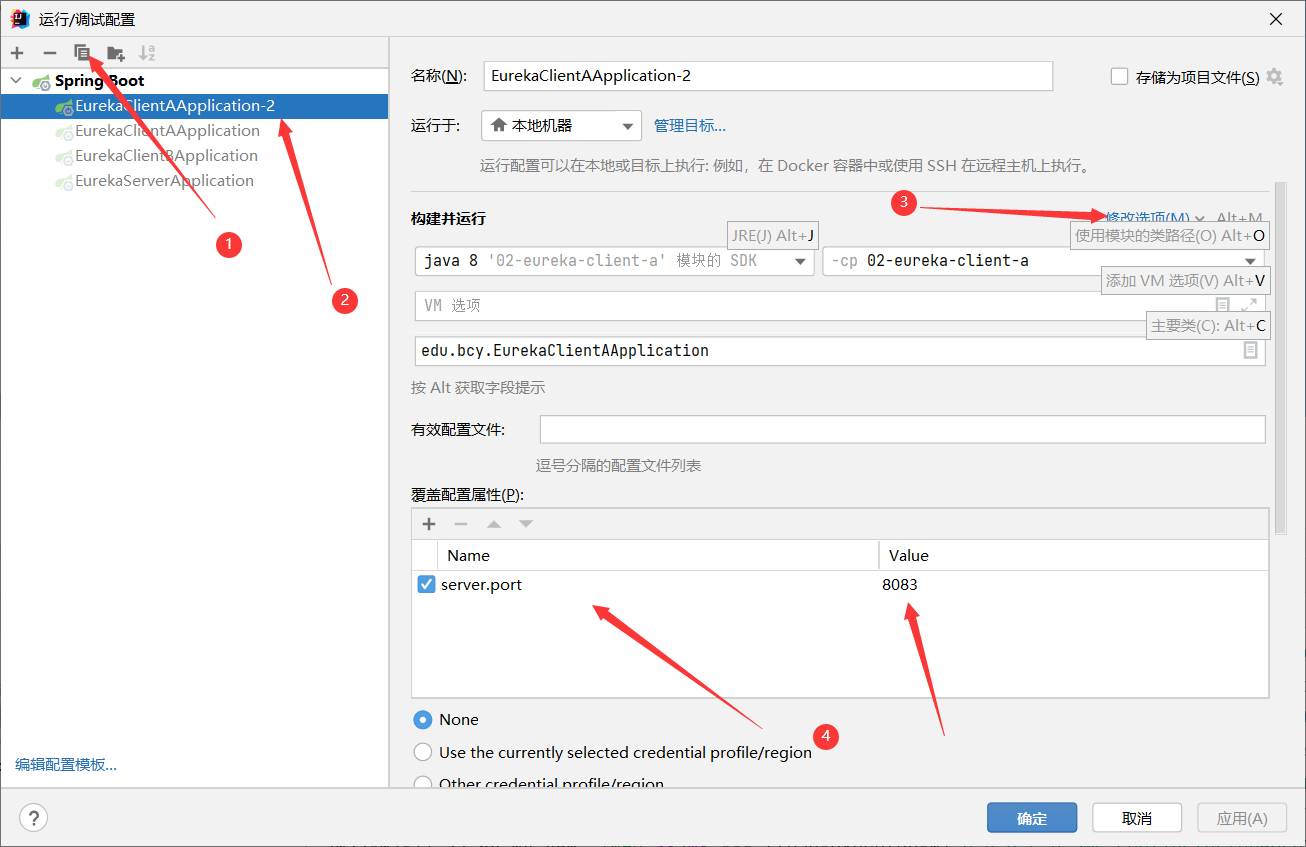Image resolution: width=1306 pixels, height=847 pixels.
Task: Collapse the Spring Boot tree node
Action: pyautogui.click(x=14, y=81)
